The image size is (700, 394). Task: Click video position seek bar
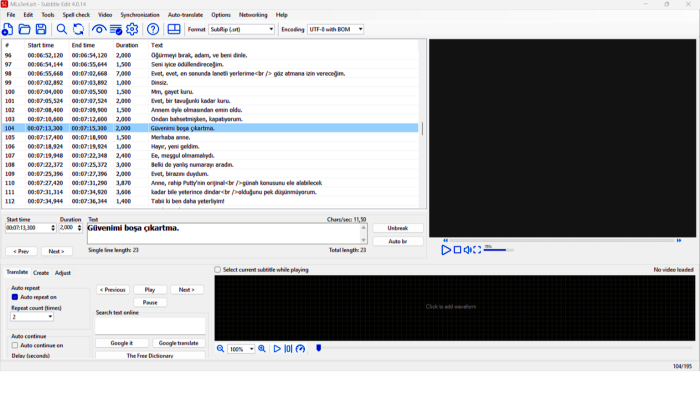tap(562, 241)
